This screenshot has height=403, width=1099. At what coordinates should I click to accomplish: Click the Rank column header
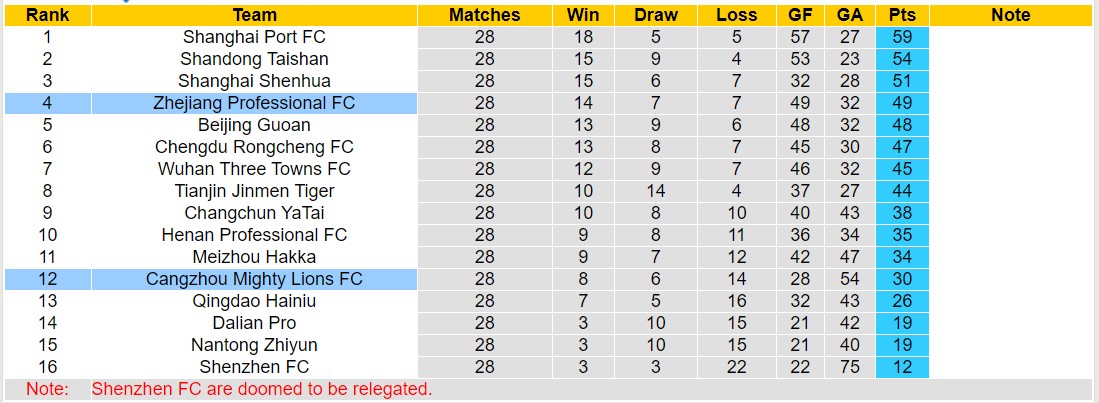(46, 15)
